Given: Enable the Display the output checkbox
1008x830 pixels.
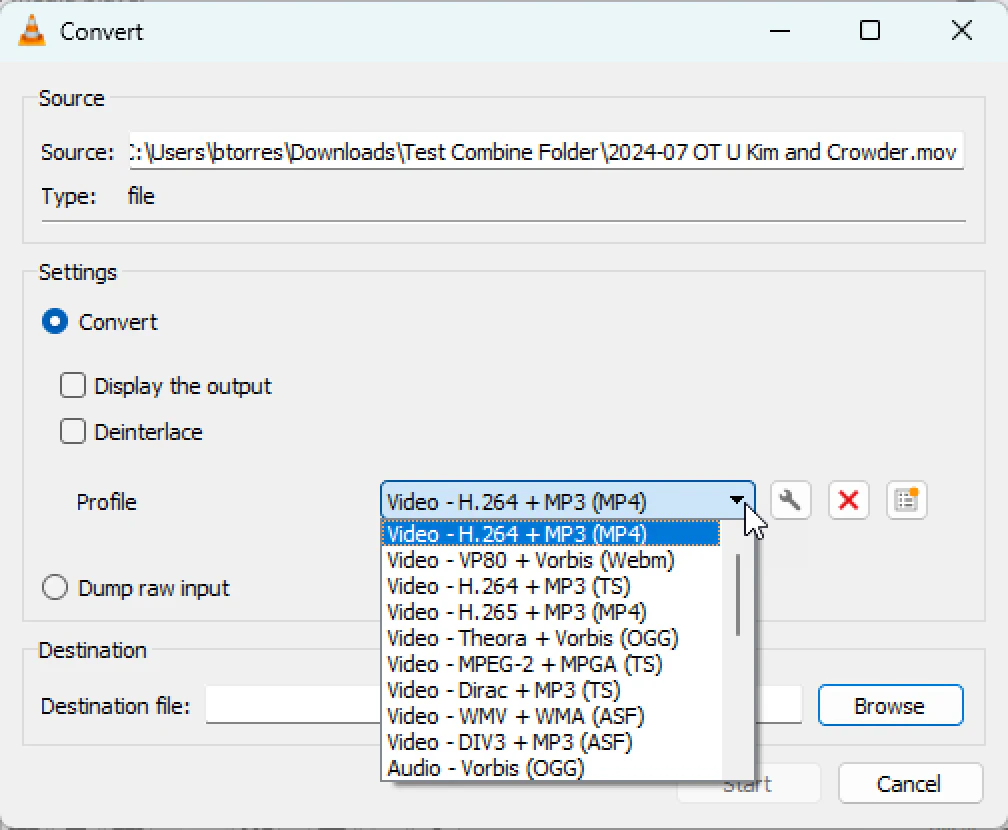Looking at the screenshot, I should tap(73, 385).
